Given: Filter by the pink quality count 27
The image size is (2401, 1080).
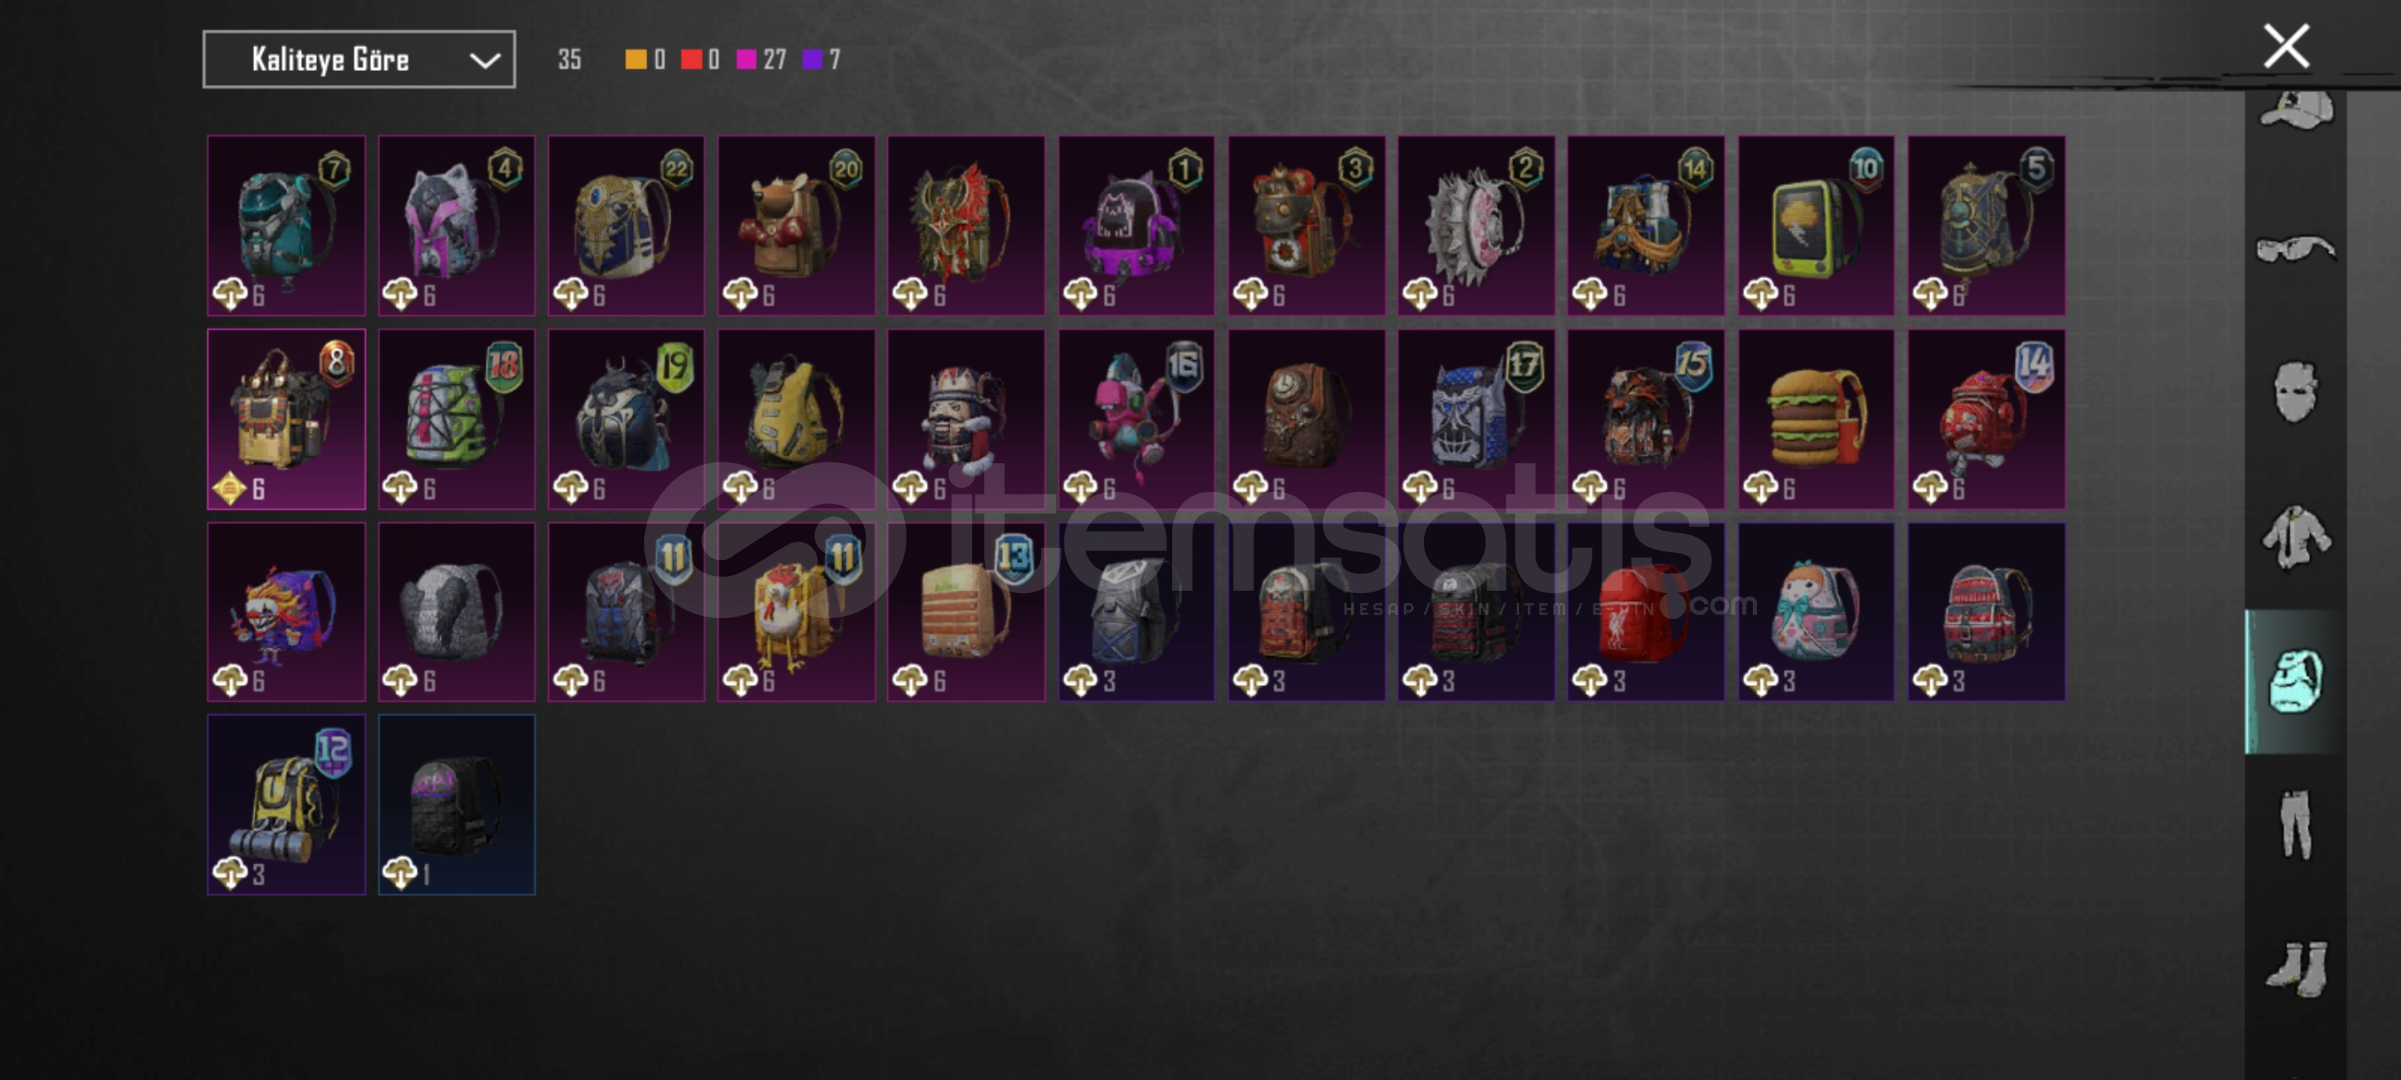Looking at the screenshot, I should [762, 60].
